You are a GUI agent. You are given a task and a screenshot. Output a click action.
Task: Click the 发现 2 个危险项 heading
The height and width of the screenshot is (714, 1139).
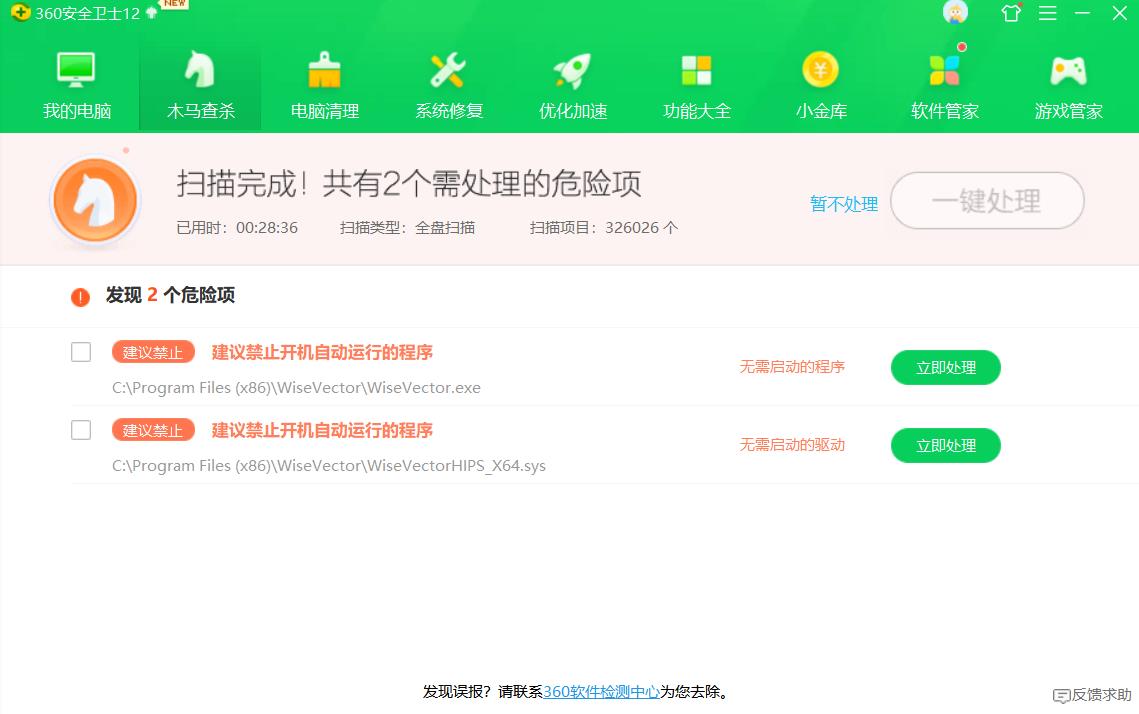coord(170,295)
